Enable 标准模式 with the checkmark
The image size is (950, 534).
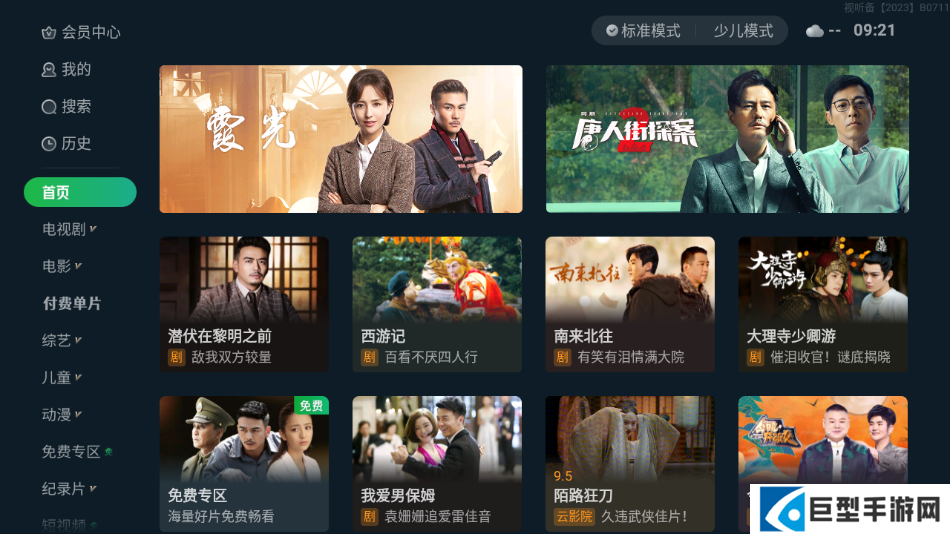pyautogui.click(x=643, y=30)
